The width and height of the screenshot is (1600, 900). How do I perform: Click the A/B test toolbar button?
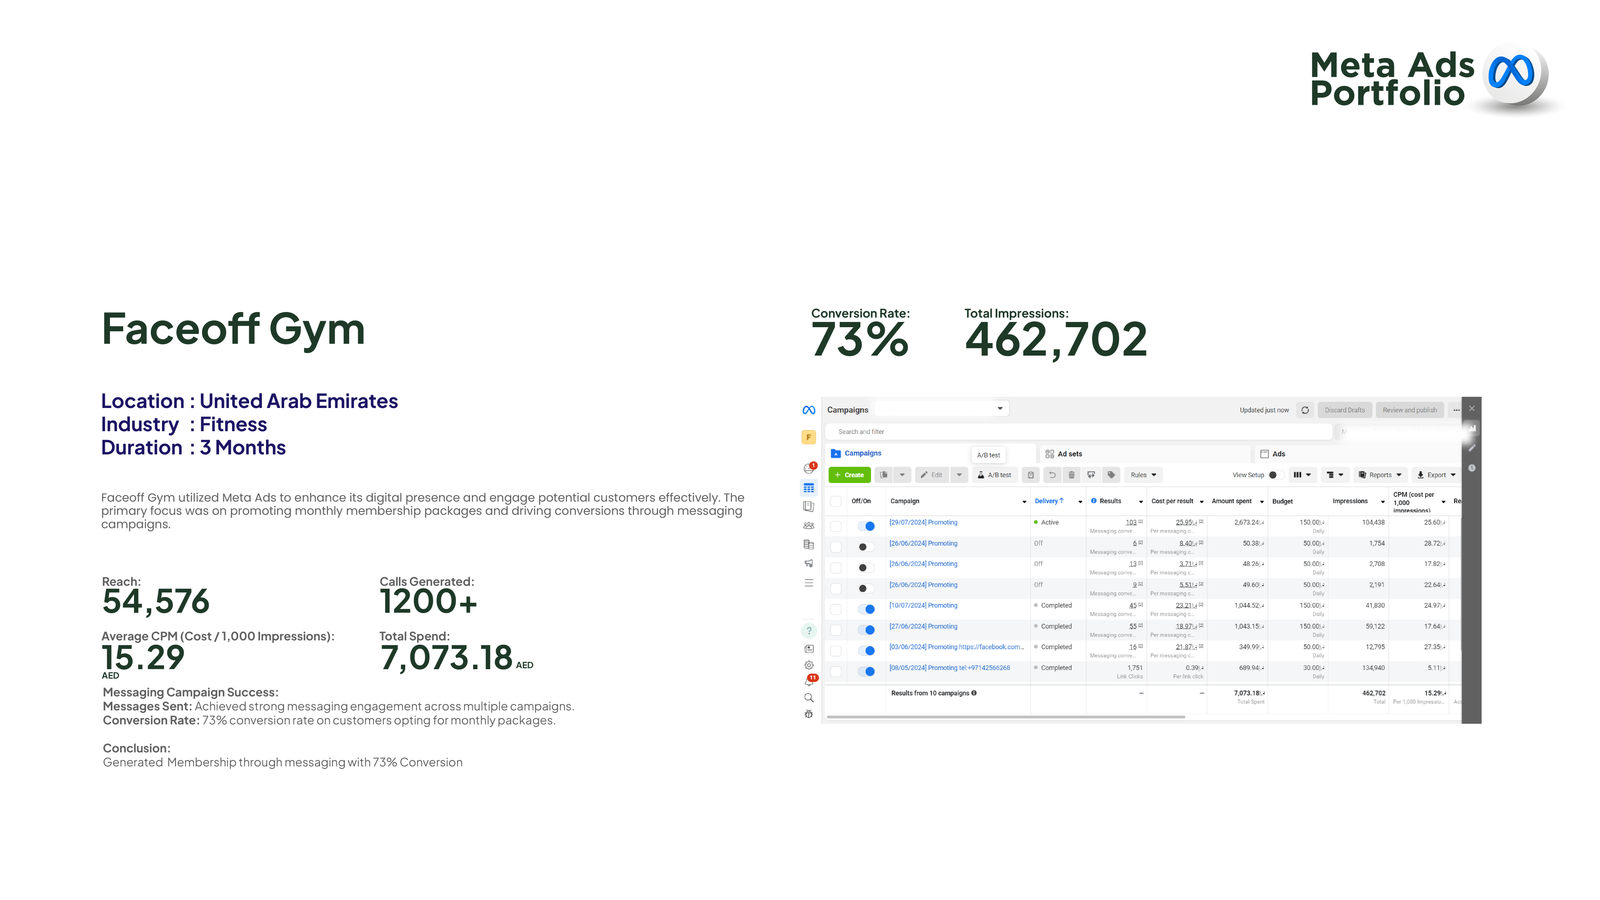coord(994,475)
